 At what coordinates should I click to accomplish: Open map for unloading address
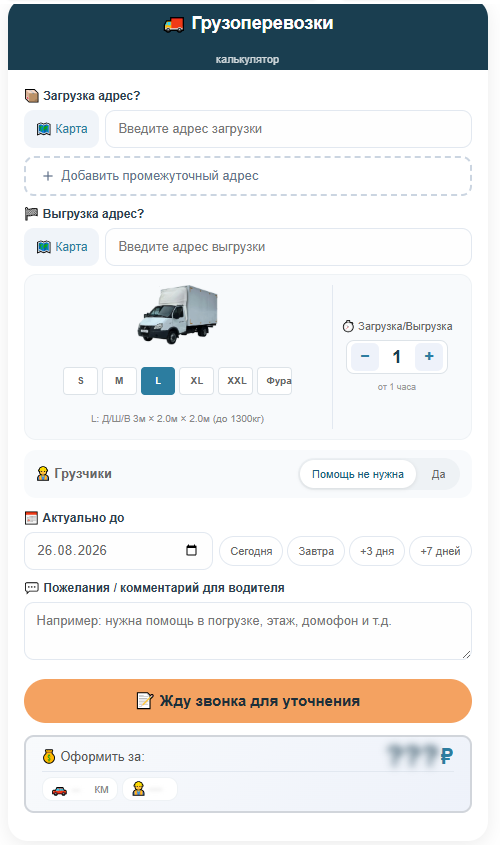61,247
